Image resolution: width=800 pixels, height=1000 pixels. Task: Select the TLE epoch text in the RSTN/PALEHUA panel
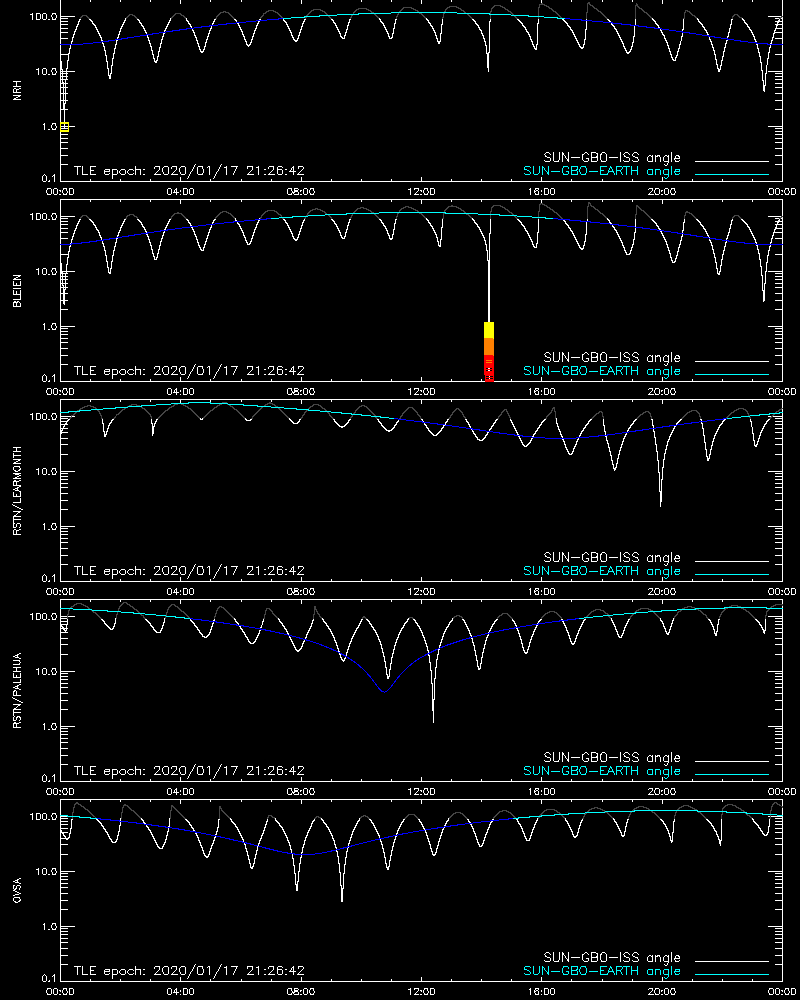[189, 770]
